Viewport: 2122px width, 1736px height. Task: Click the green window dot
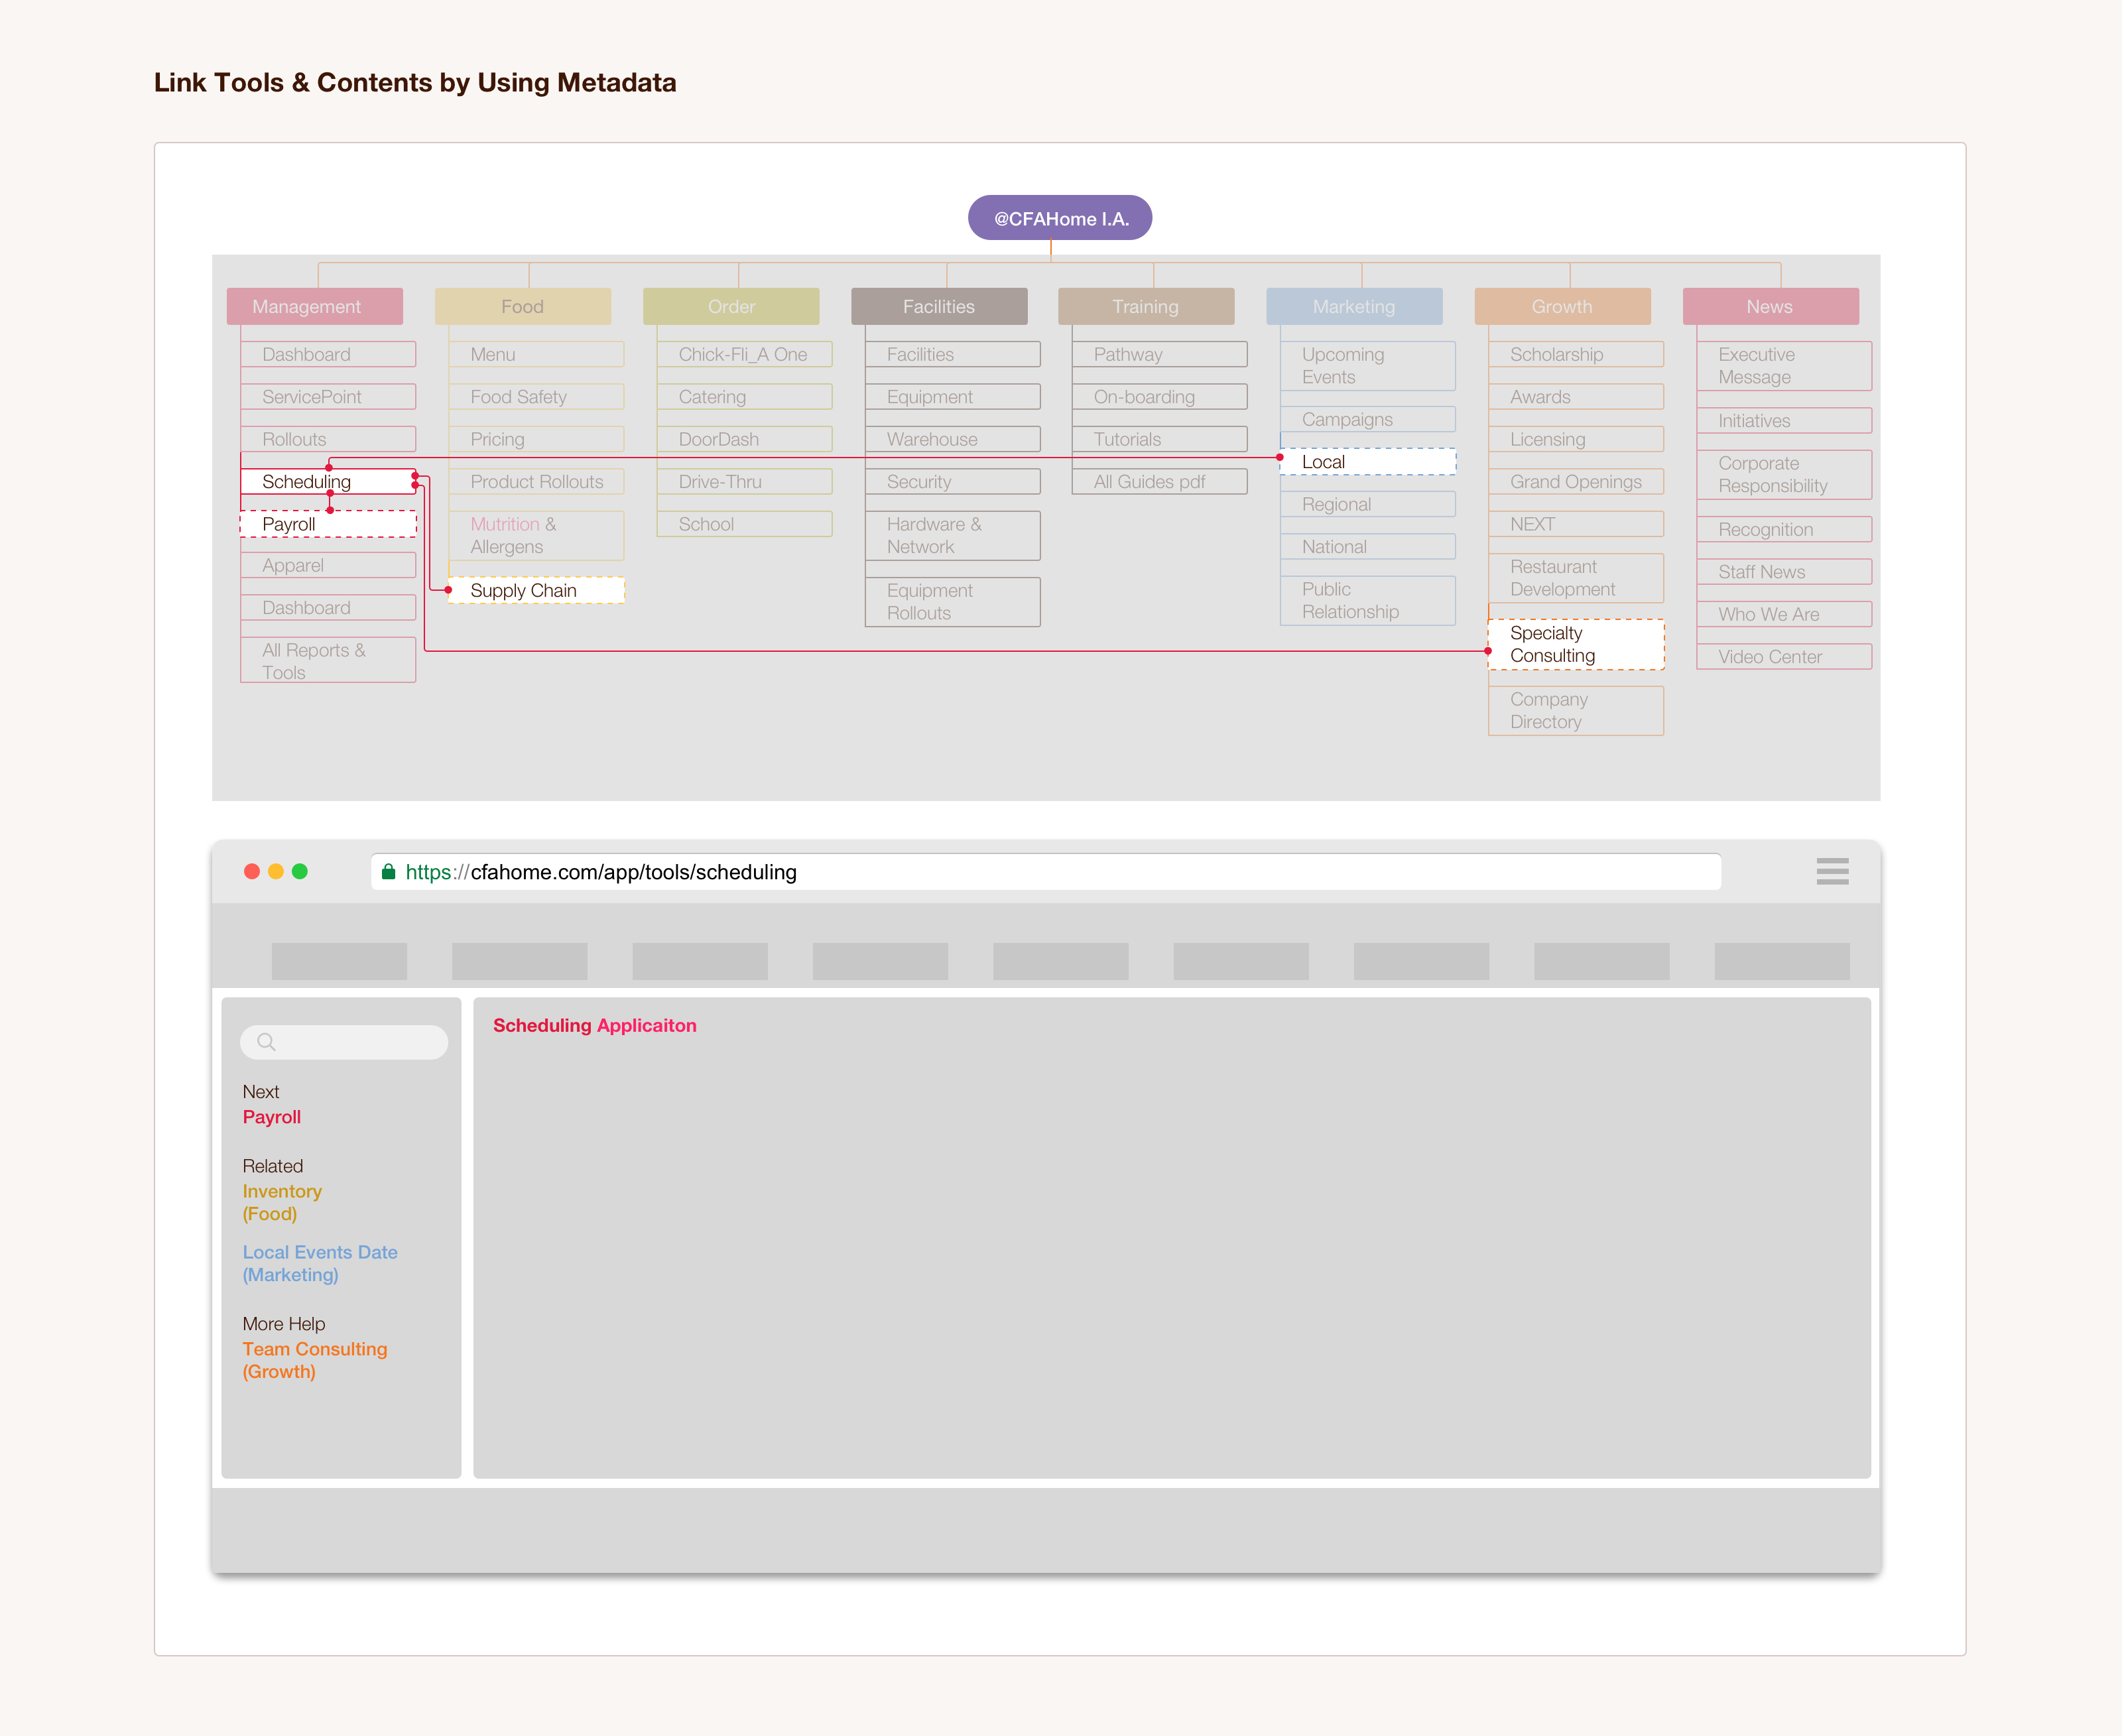click(x=300, y=871)
